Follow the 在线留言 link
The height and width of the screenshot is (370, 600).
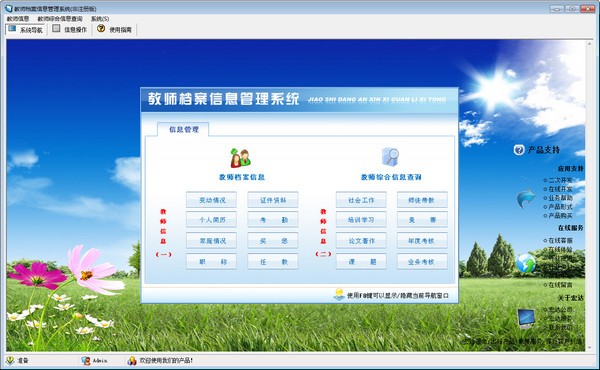pos(560,285)
